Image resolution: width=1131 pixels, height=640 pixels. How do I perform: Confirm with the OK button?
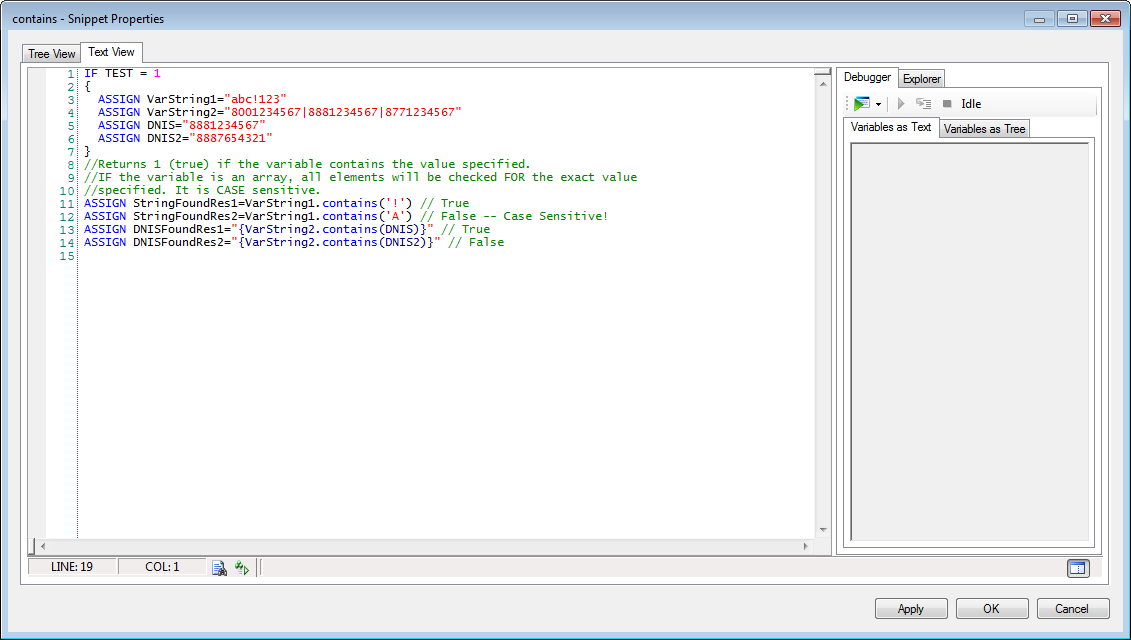[992, 608]
